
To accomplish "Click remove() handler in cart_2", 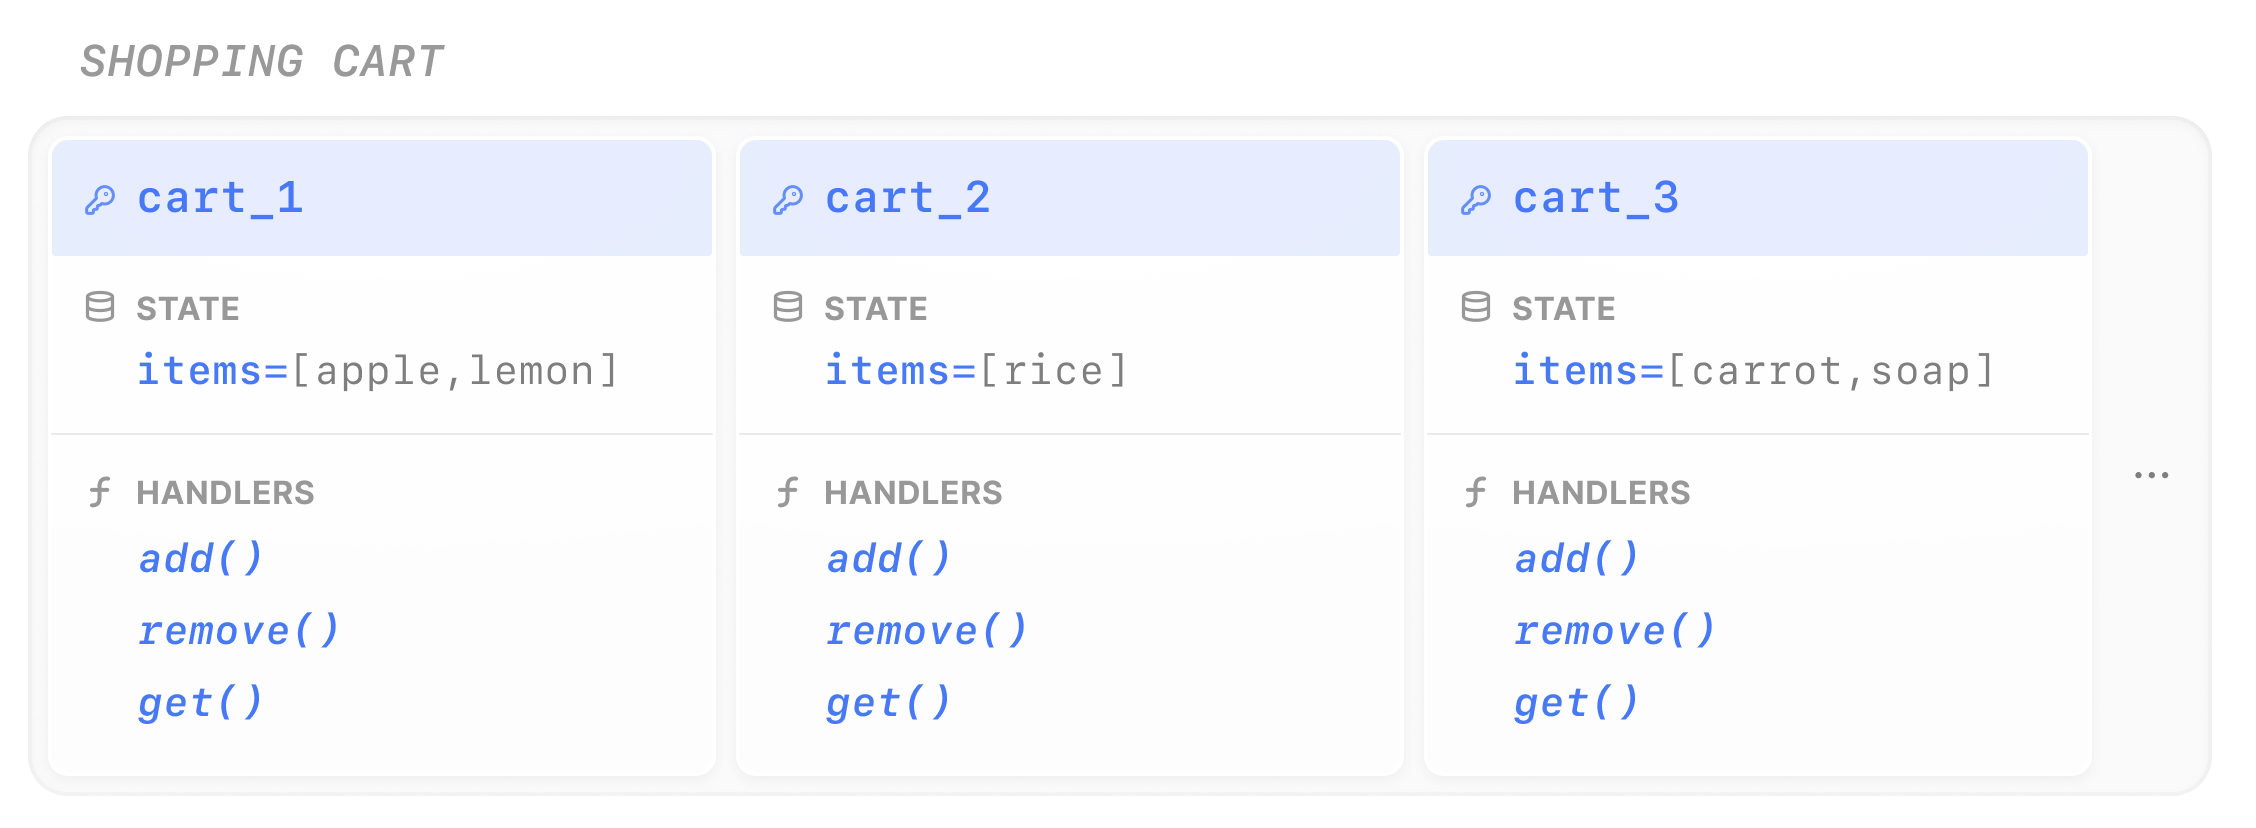I will pyautogui.click(x=927, y=631).
